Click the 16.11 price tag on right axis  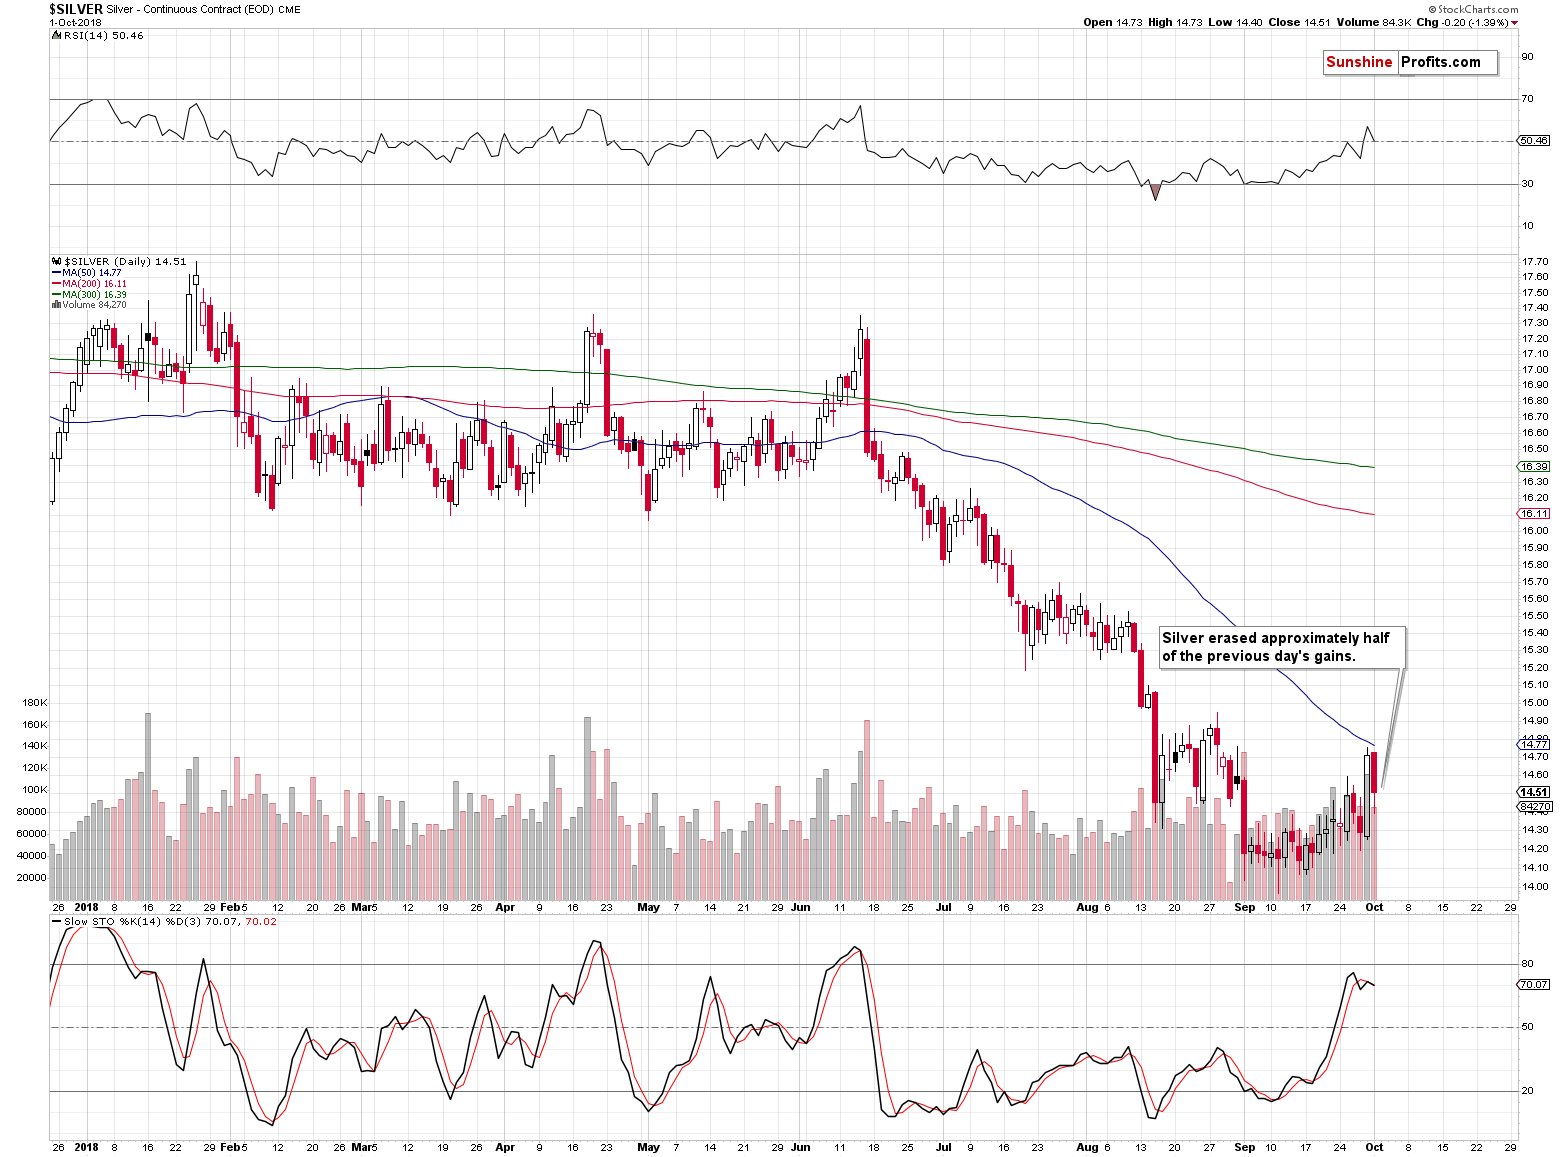(x=1535, y=513)
